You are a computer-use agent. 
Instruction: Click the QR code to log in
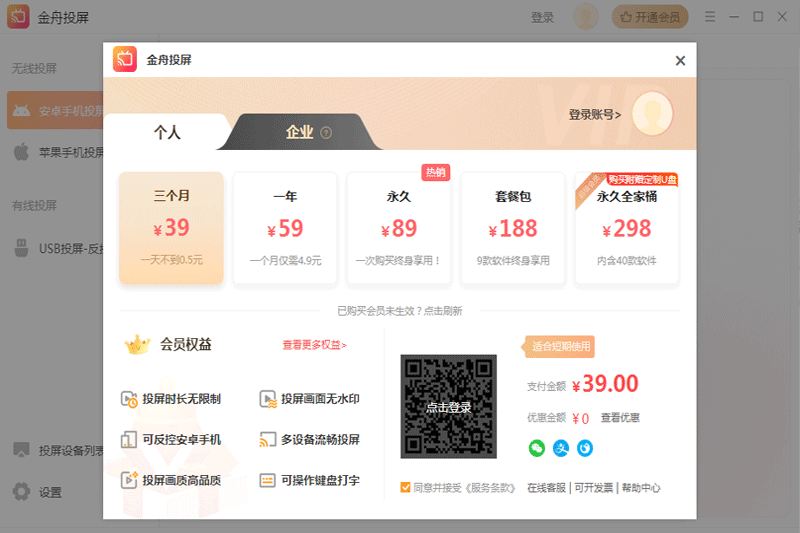pyautogui.click(x=448, y=407)
